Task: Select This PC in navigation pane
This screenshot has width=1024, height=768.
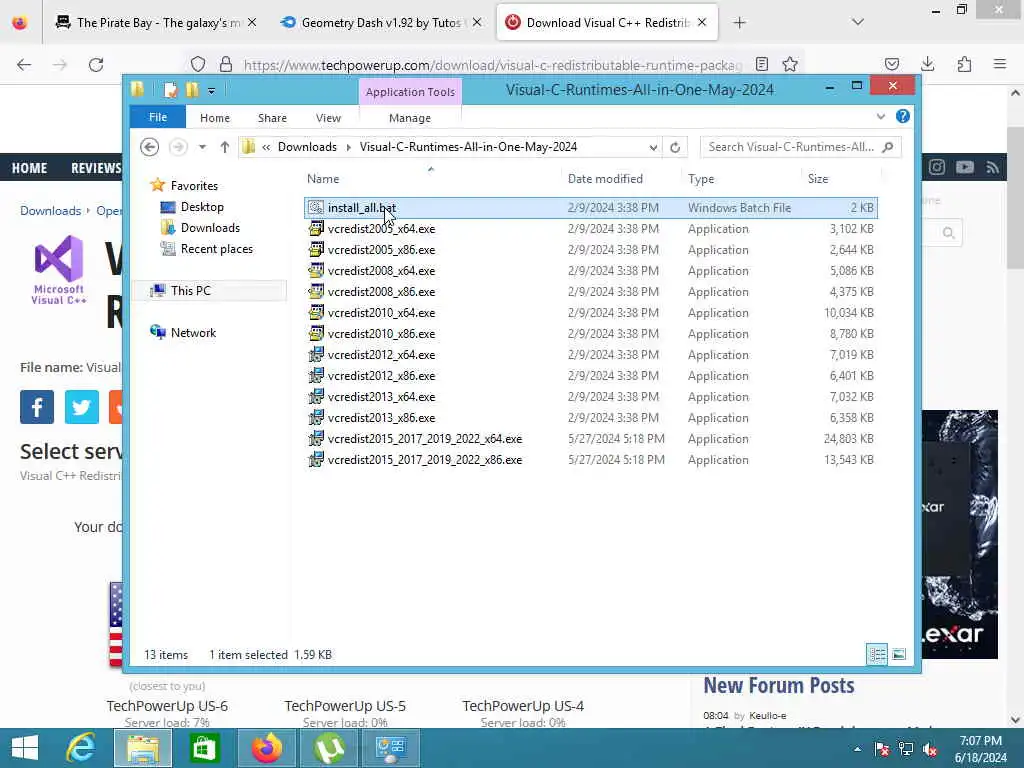Action: point(191,291)
